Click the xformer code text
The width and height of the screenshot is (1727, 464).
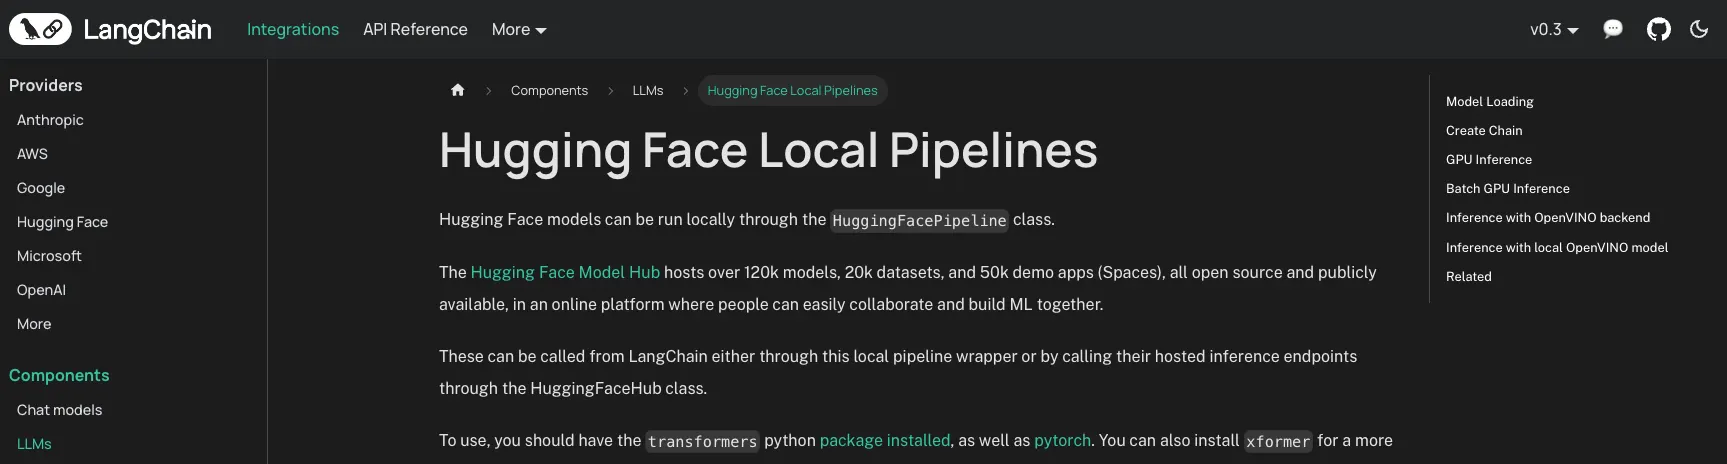point(1278,441)
